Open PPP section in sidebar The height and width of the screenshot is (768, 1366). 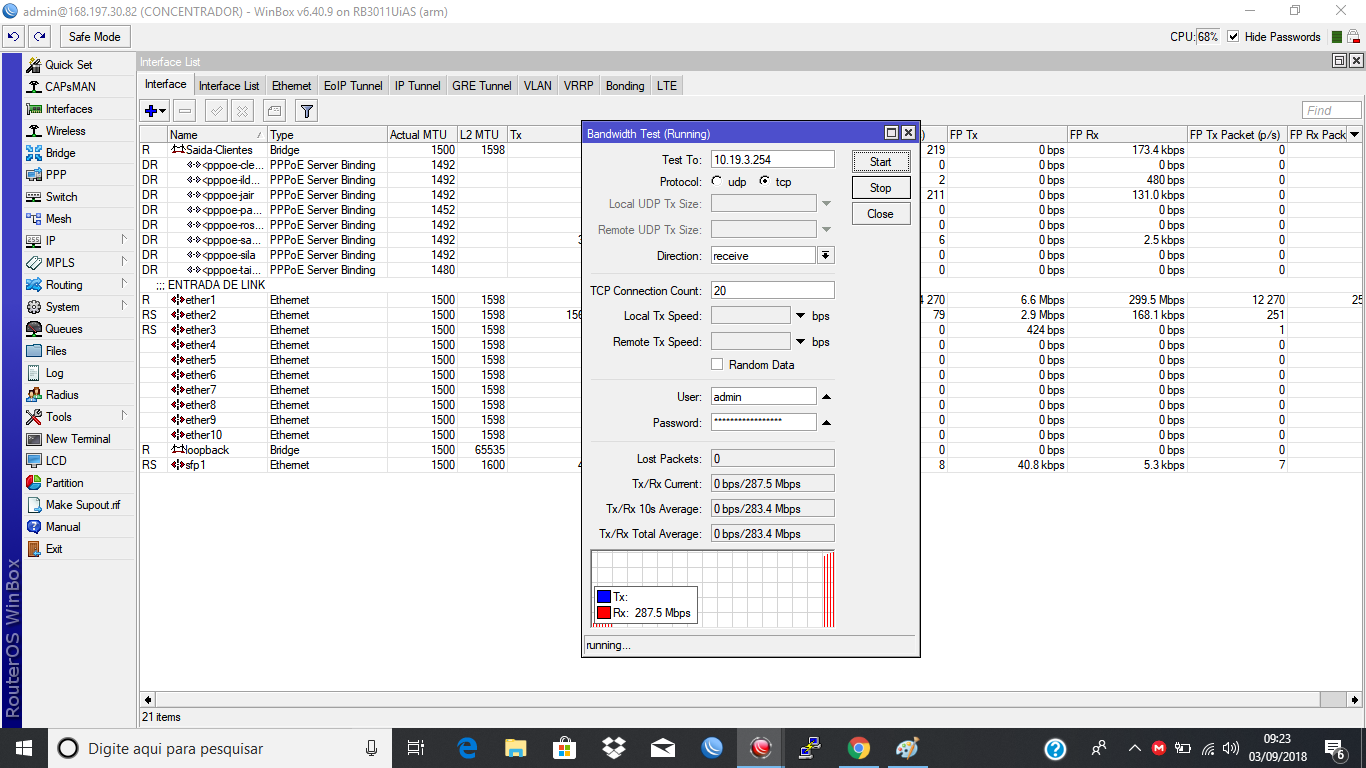[56, 174]
